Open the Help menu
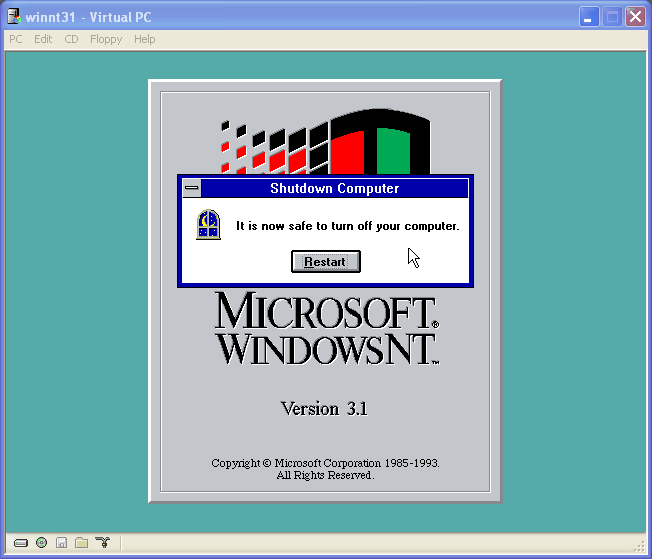The image size is (652, 559). tap(144, 39)
